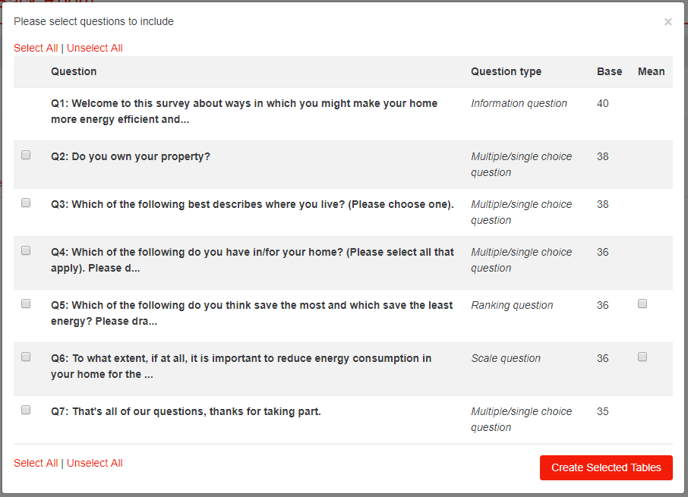Image resolution: width=688 pixels, height=497 pixels.
Task: Click Create Selected Tables button
Action: coord(606,468)
